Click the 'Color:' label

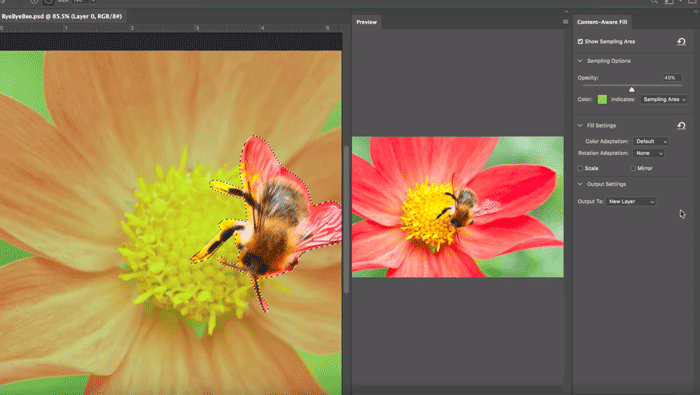click(585, 100)
